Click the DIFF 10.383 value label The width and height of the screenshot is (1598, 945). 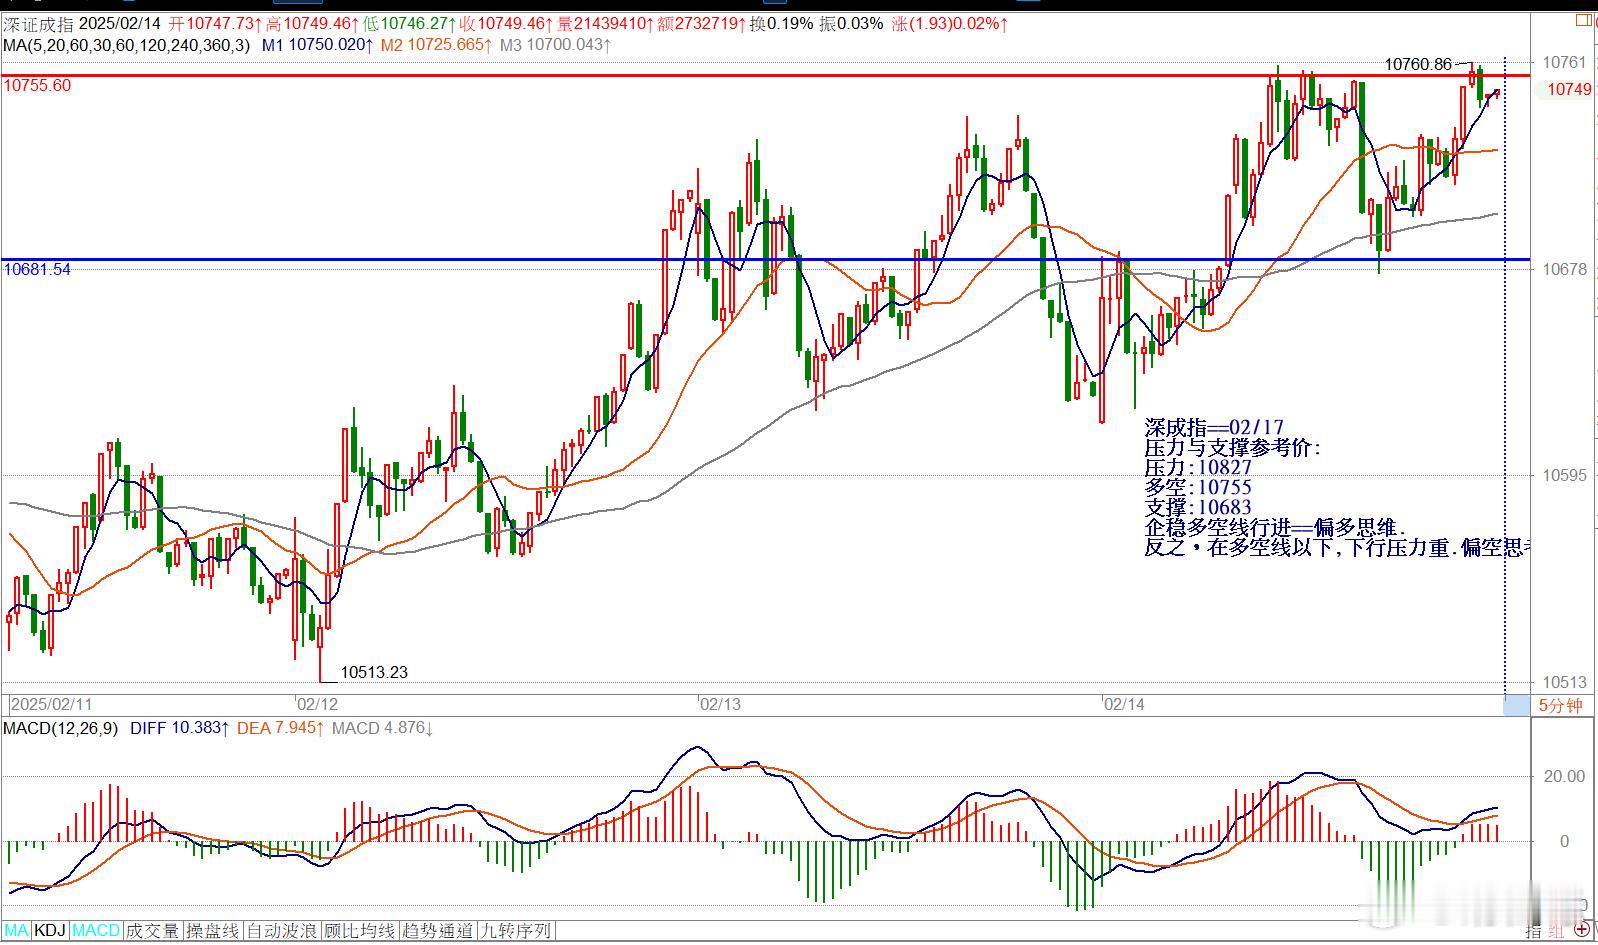(x=180, y=728)
